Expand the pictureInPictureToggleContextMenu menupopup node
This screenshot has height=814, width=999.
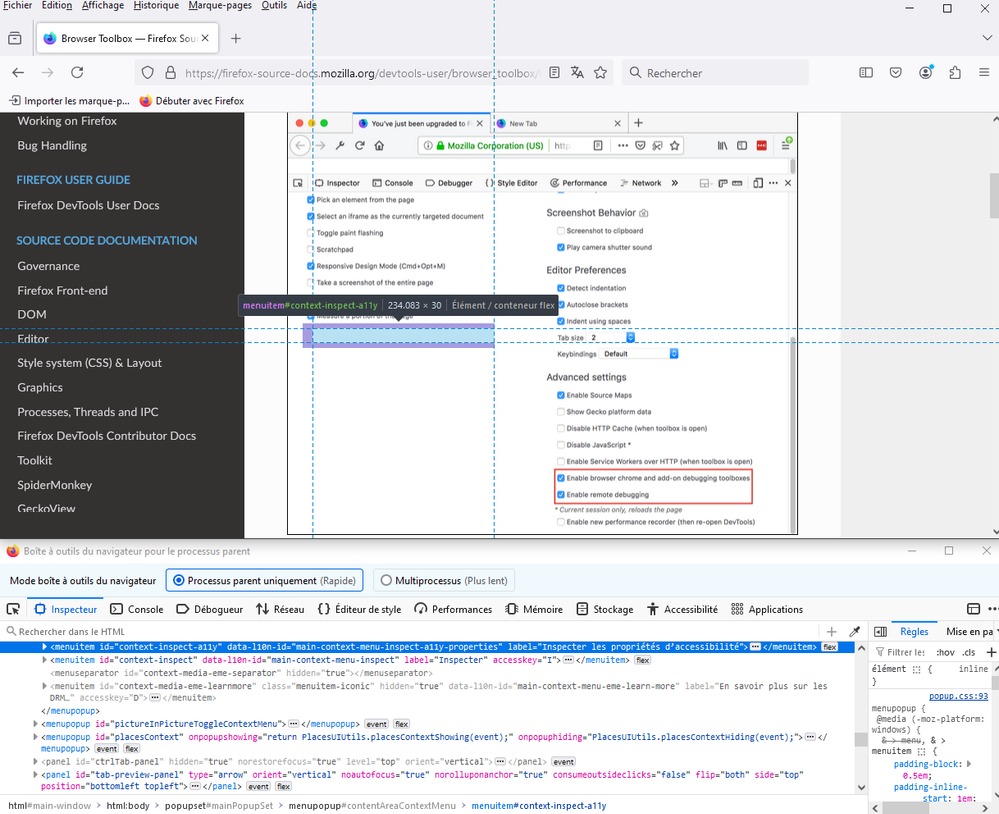click(35, 723)
